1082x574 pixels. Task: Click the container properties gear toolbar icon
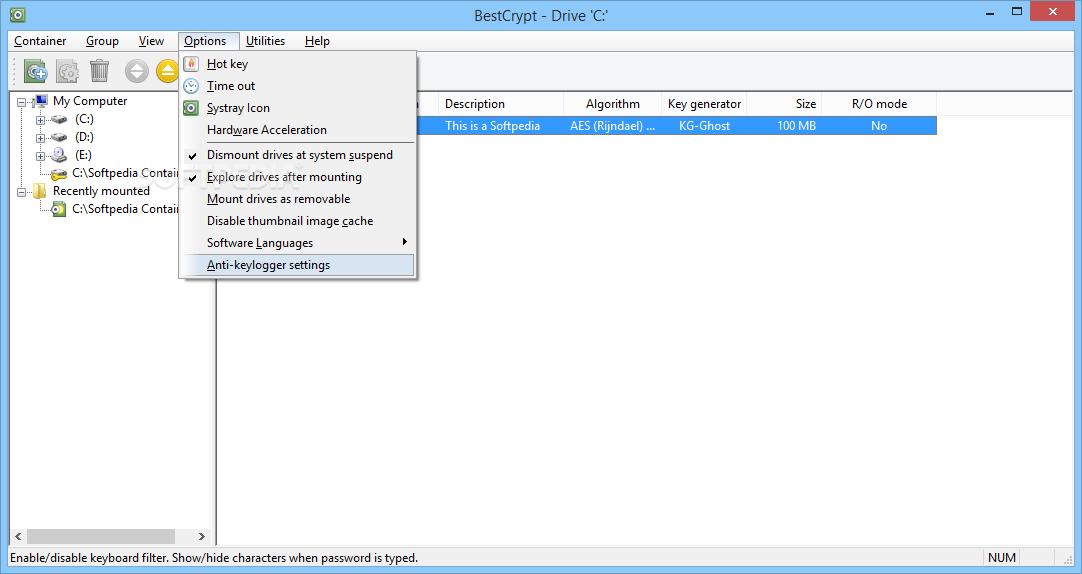(68, 70)
